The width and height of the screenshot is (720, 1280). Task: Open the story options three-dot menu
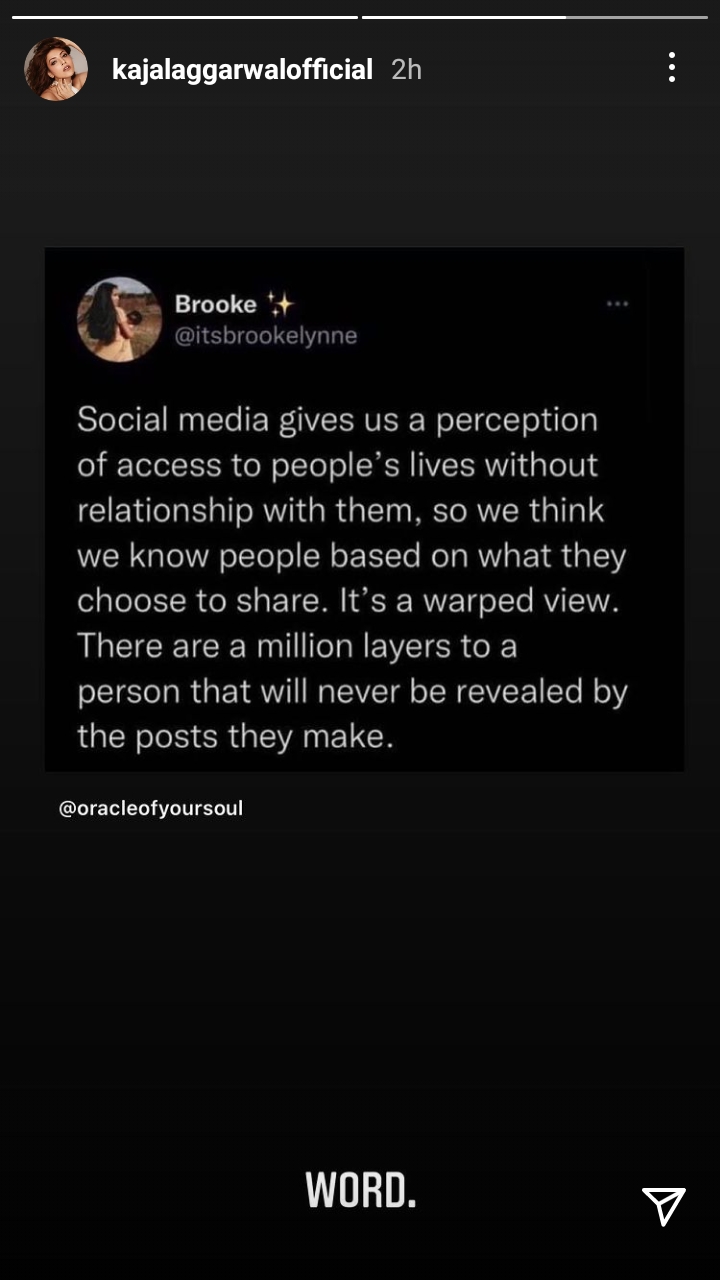[x=672, y=68]
